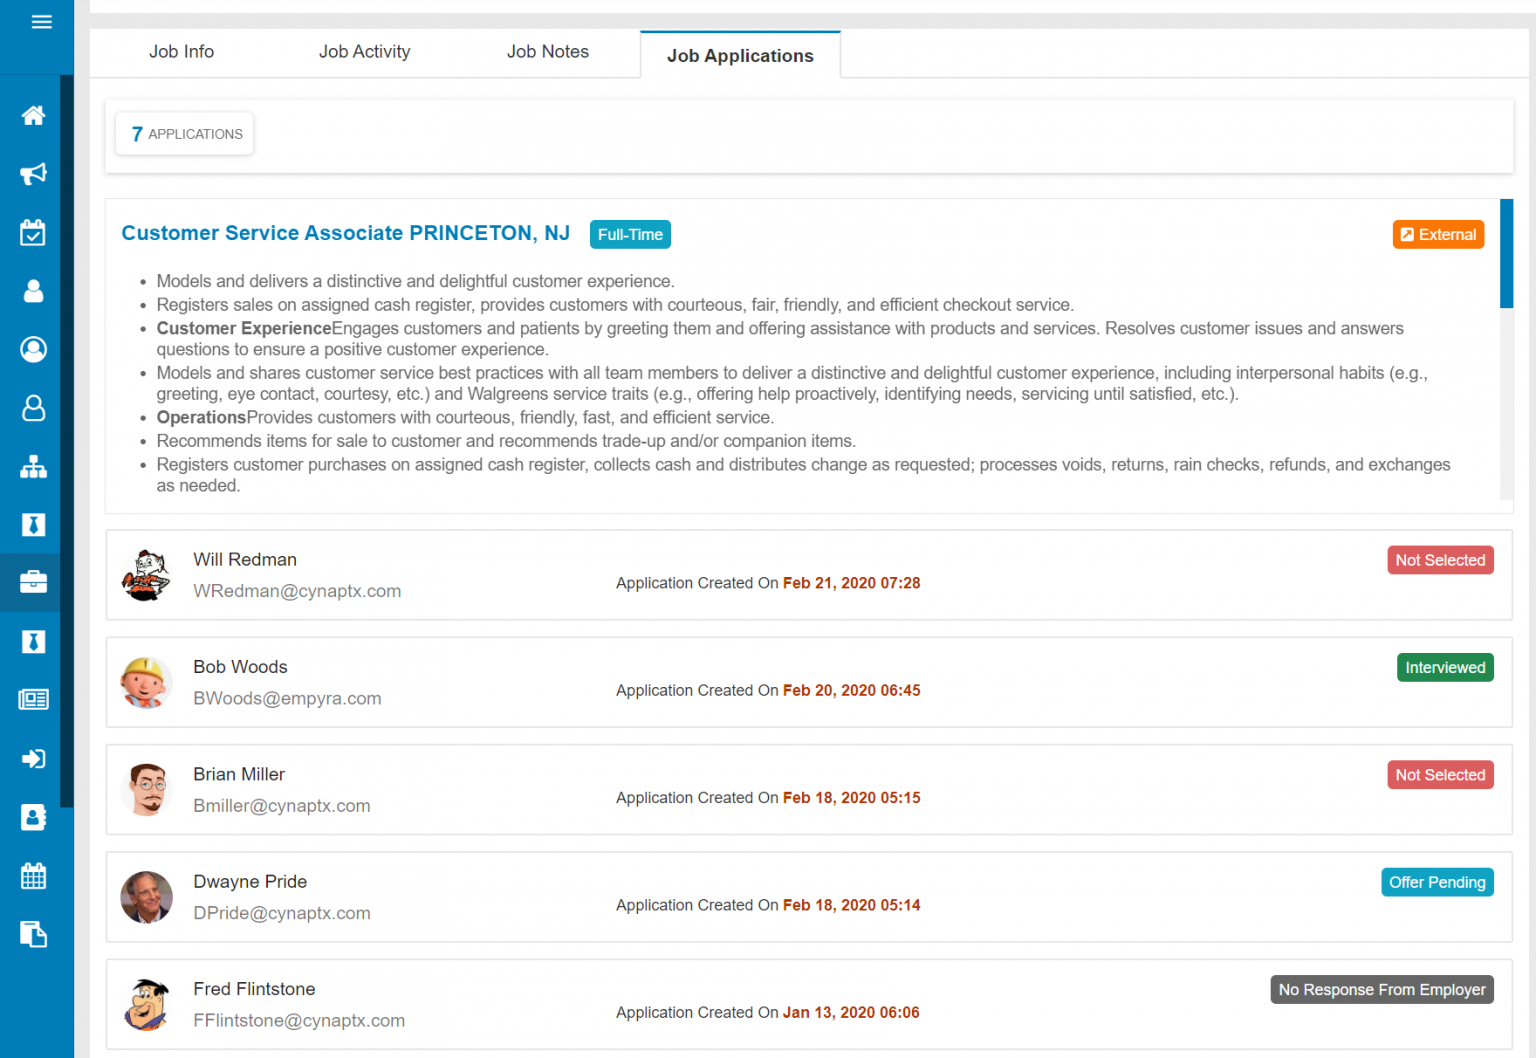The height and width of the screenshot is (1058, 1536).
Task: Open Customer Service Associate PRINCETON job title
Action: pos(345,233)
